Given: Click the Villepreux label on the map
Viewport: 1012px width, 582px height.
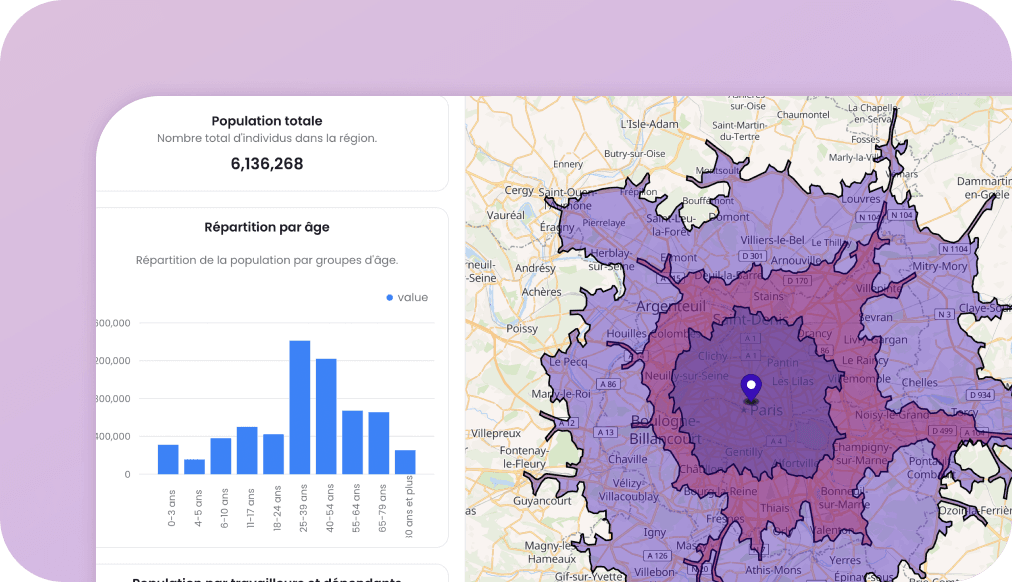Looking at the screenshot, I should point(496,433).
